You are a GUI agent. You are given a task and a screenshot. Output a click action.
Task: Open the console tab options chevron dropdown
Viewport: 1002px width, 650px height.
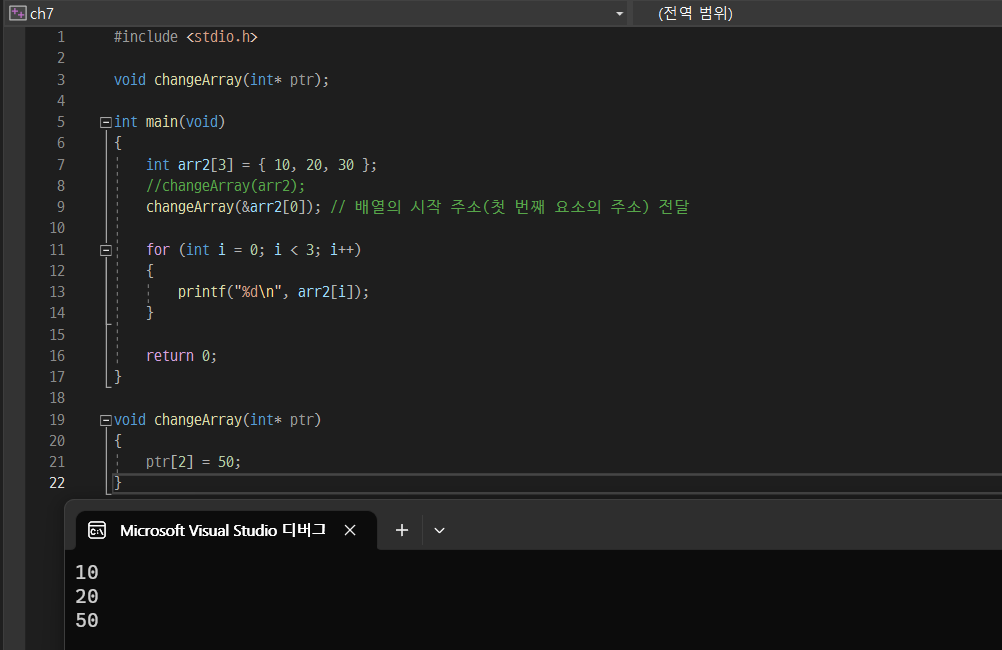pos(439,530)
